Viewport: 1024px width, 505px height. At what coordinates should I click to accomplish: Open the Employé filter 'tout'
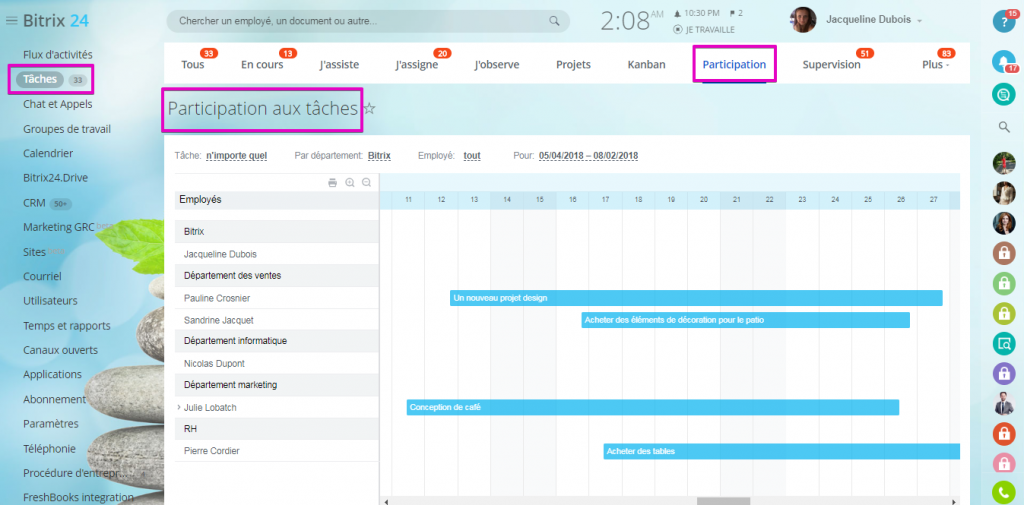point(472,155)
